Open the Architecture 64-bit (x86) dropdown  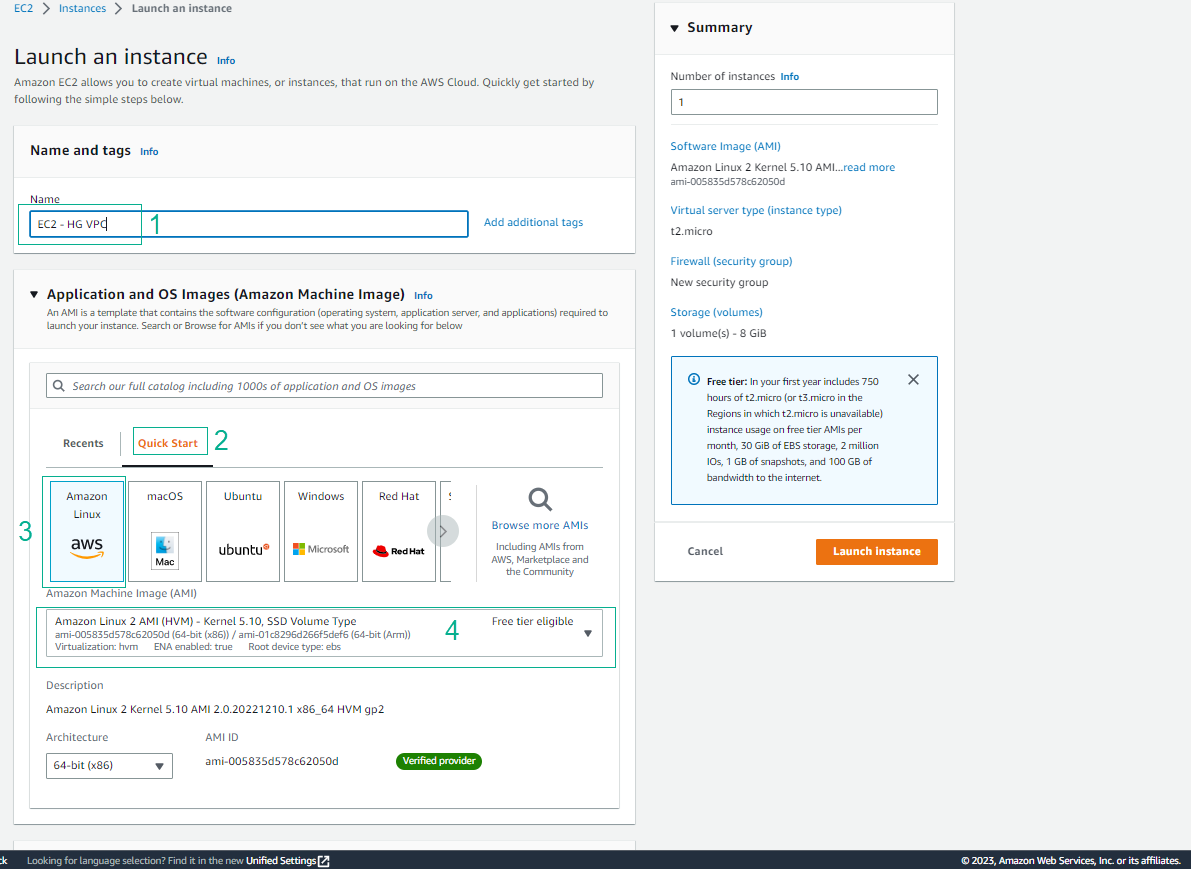pos(109,766)
